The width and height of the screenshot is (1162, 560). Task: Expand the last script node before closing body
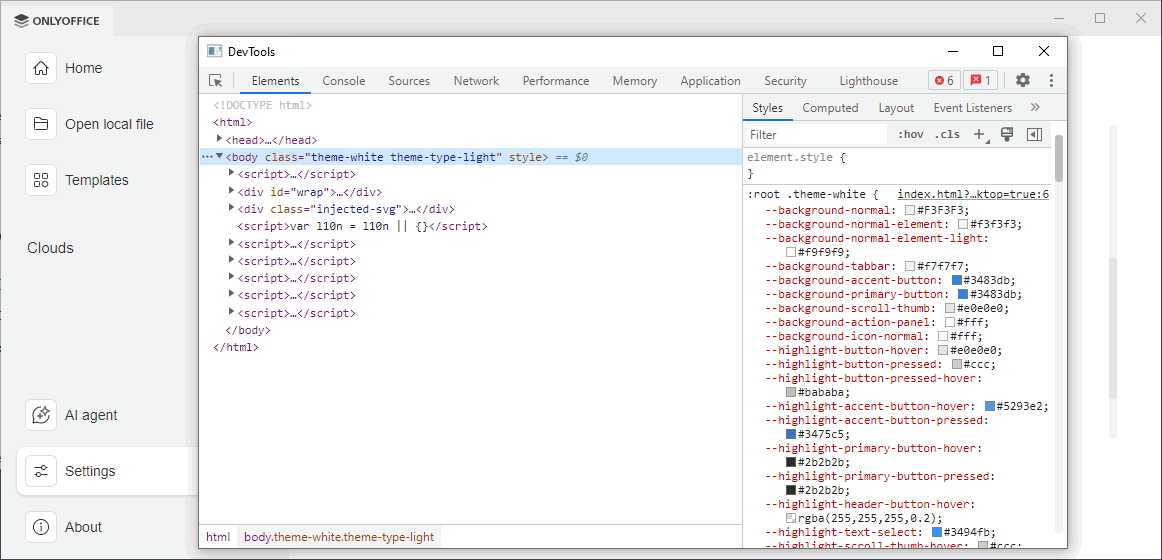pos(232,312)
